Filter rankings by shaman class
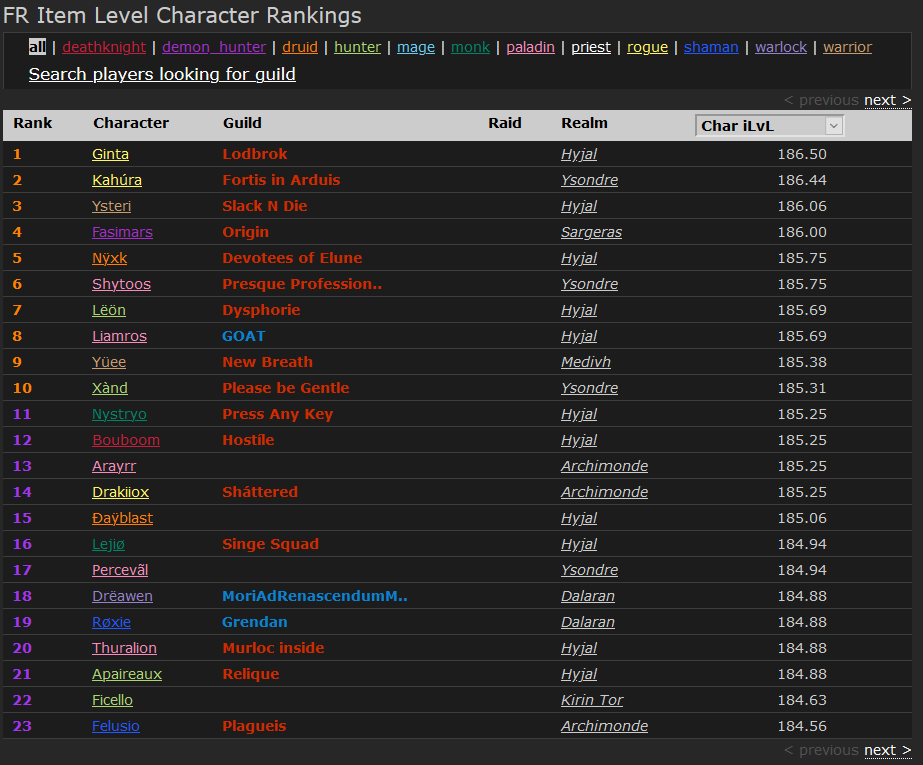Image resolution: width=923 pixels, height=765 pixels. [x=711, y=47]
